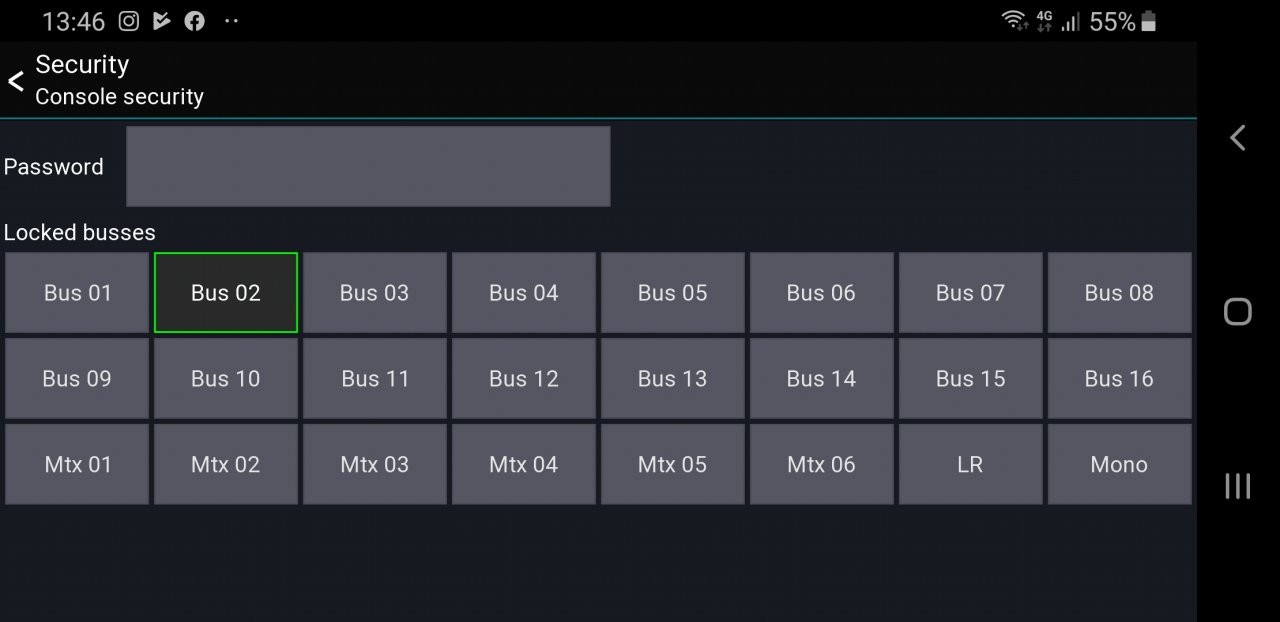Enable lock for Bus 08
Screen dimensions: 1280x622
coord(1119,293)
